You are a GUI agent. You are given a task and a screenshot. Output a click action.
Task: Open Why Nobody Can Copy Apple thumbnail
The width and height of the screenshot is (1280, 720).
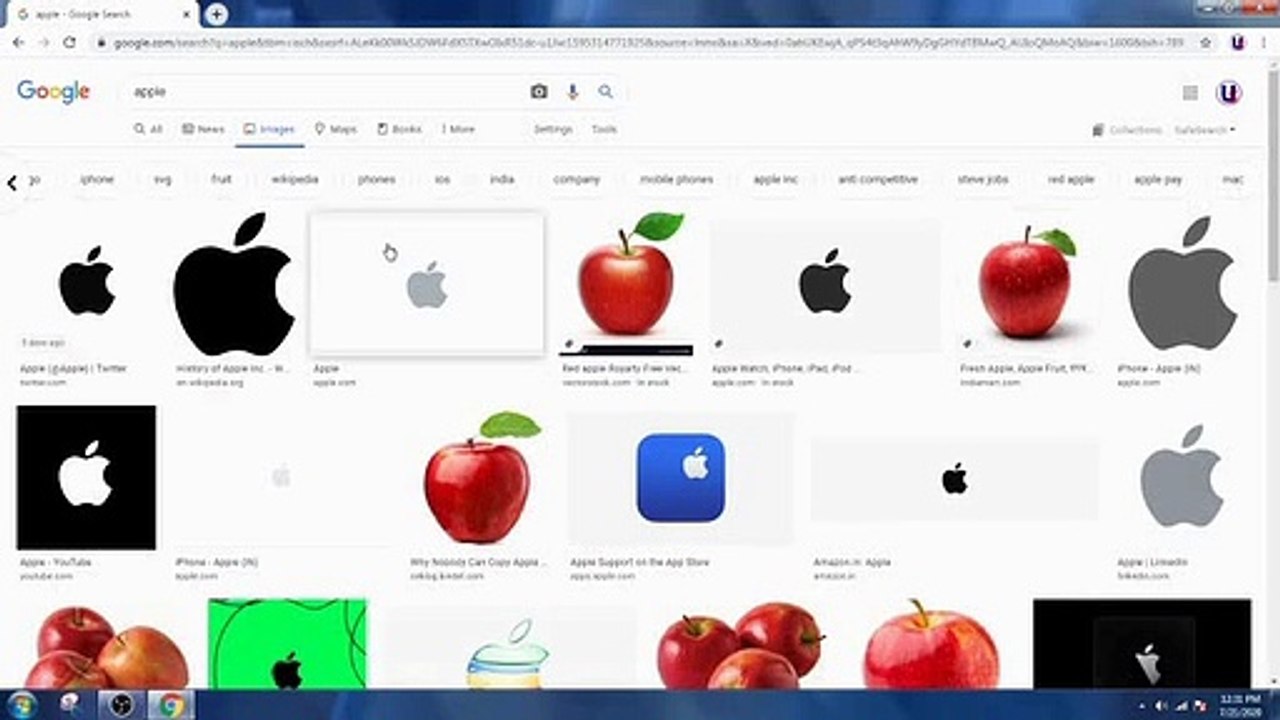coord(479,479)
